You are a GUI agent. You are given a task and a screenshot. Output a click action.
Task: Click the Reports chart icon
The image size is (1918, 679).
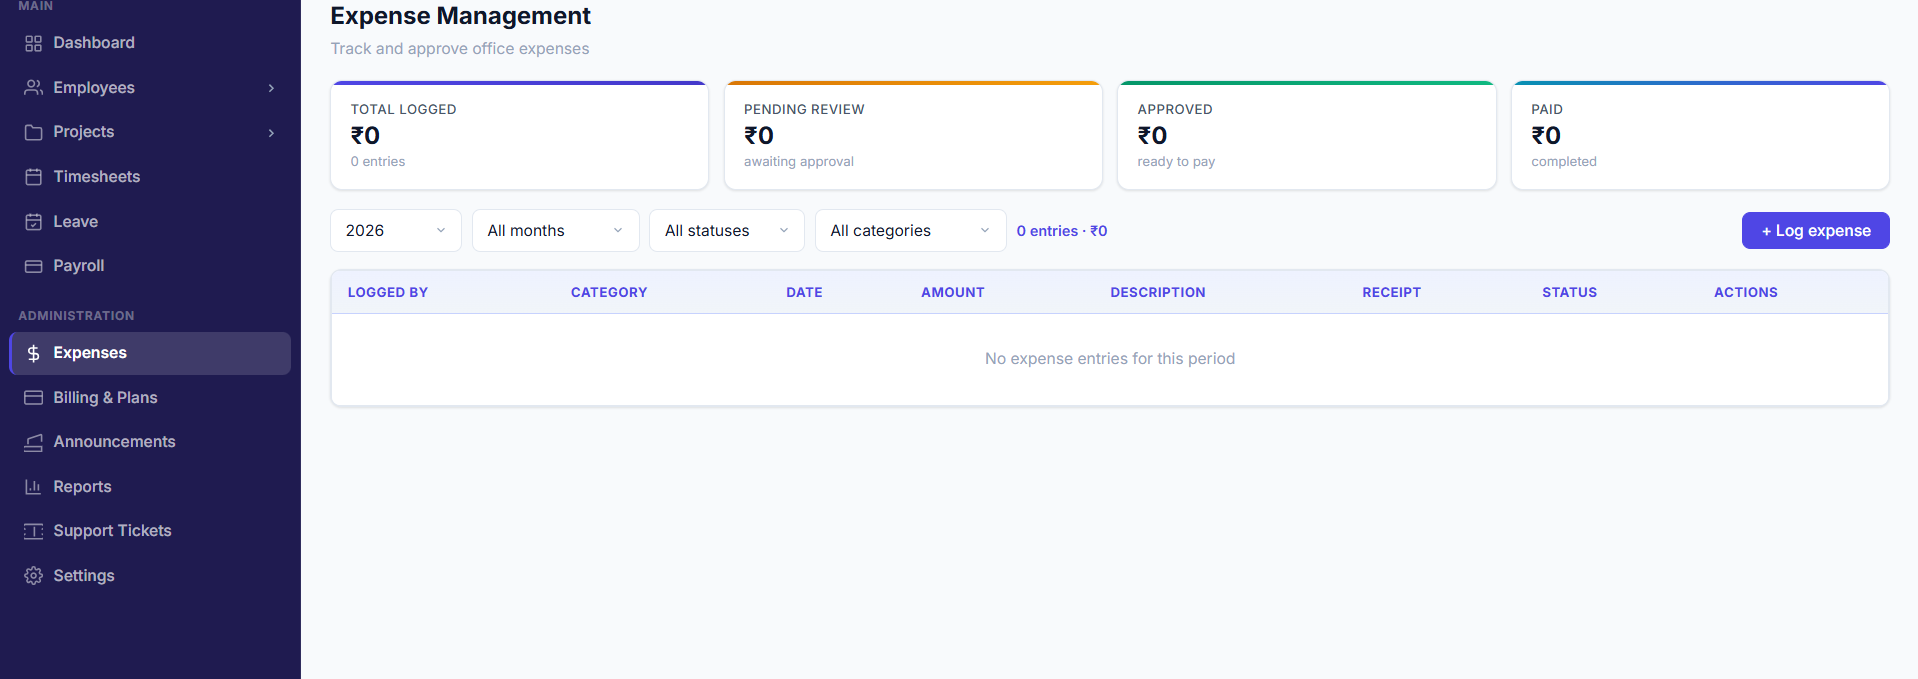[33, 487]
